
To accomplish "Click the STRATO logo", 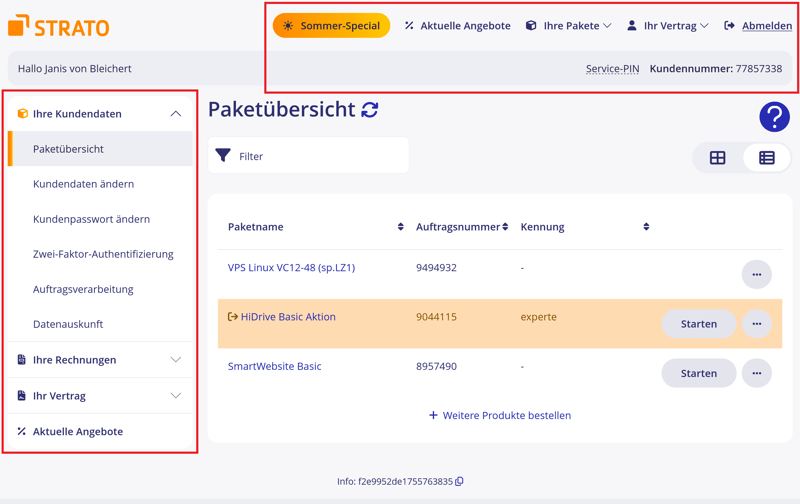I will (59, 26).
